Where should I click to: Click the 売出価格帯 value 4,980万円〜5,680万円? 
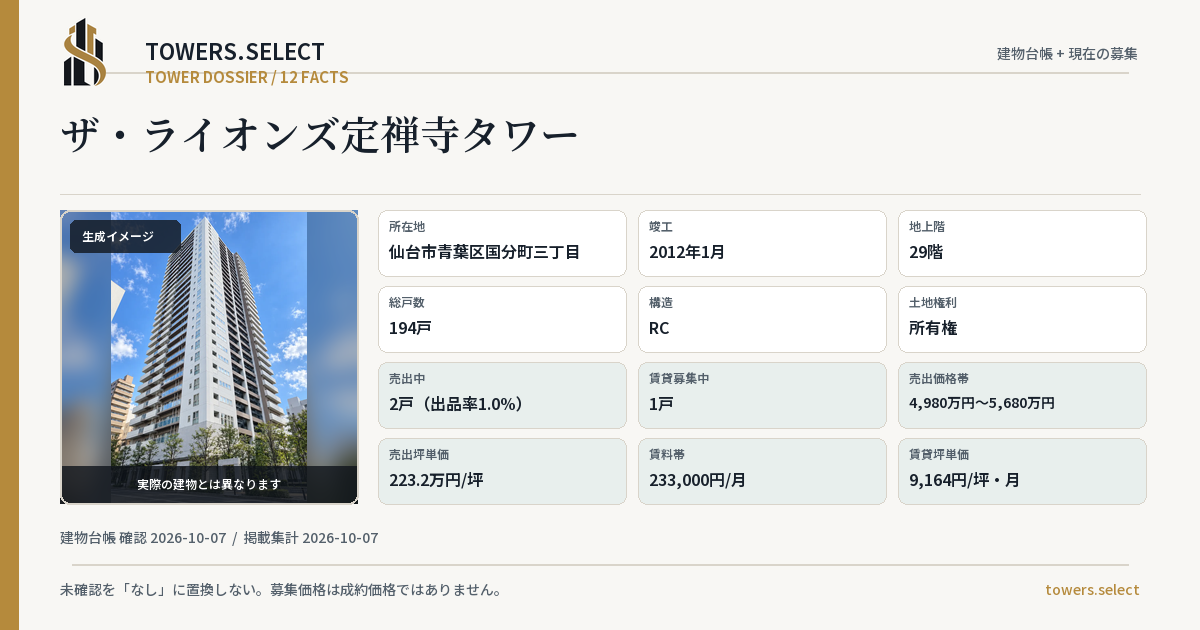[982, 403]
